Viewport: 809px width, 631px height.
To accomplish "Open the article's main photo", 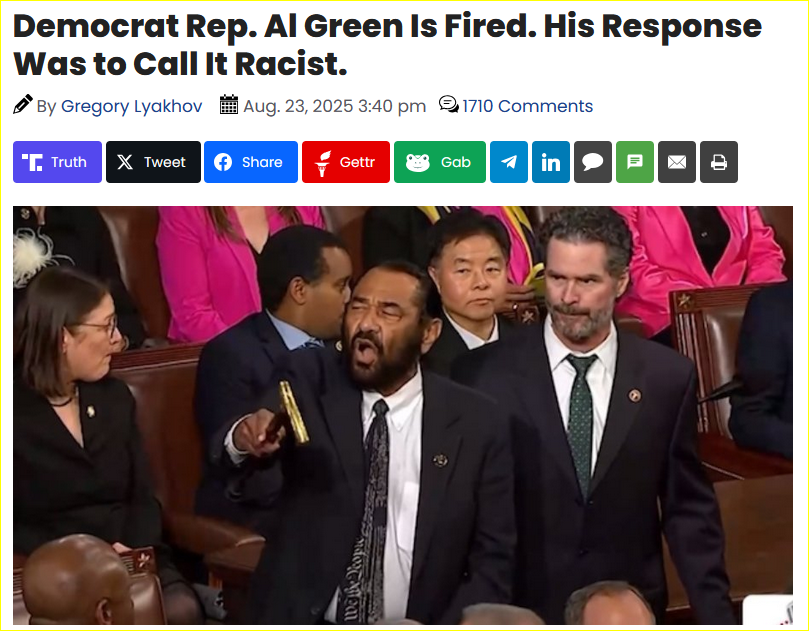I will (x=402, y=415).
